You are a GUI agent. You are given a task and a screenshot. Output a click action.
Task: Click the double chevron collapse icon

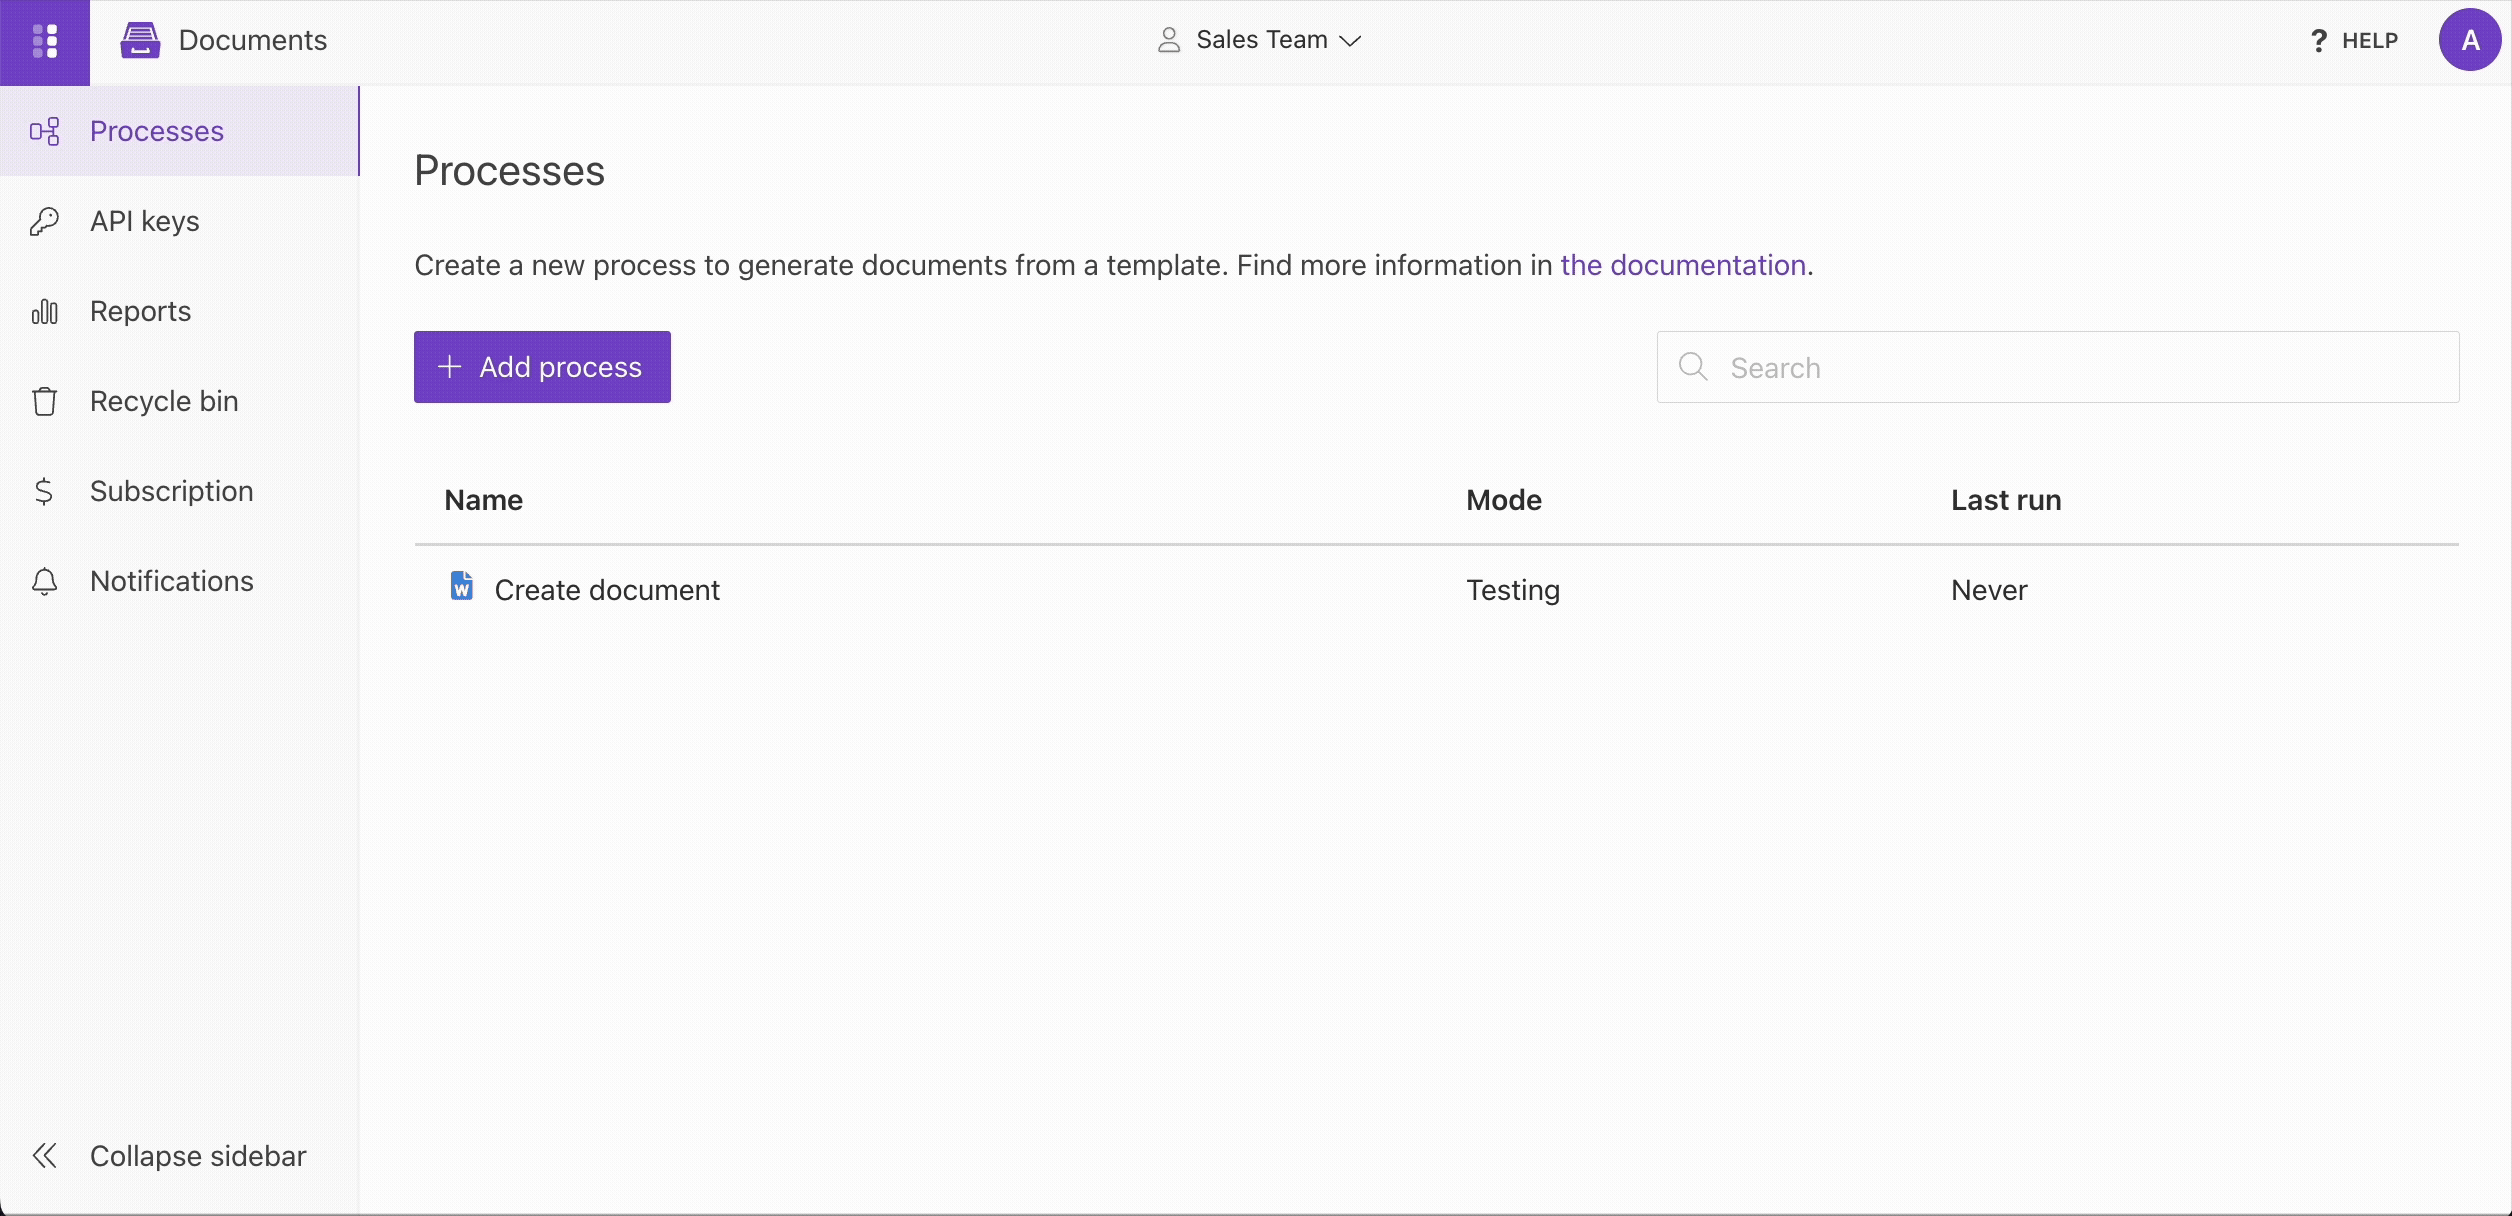coord(45,1156)
